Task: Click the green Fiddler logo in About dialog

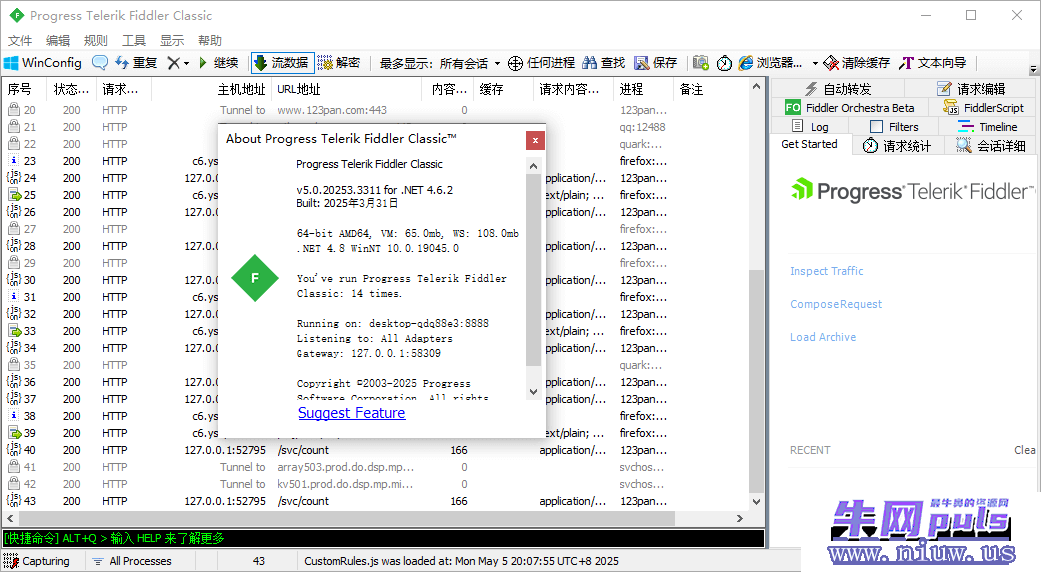Action: 255,278
